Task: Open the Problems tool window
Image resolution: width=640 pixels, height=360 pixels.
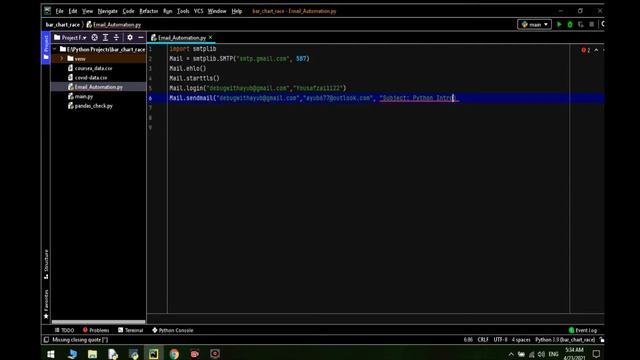Action: tap(96, 330)
